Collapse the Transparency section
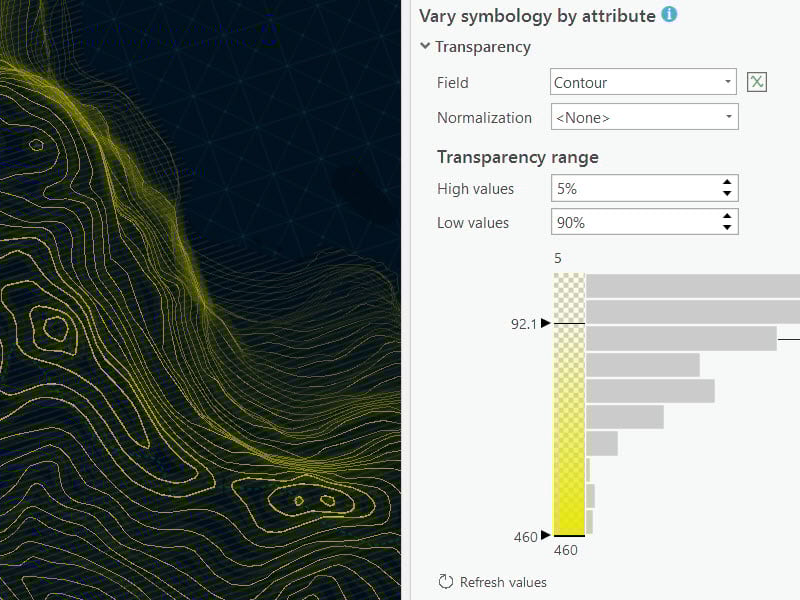800x600 pixels. [x=426, y=47]
